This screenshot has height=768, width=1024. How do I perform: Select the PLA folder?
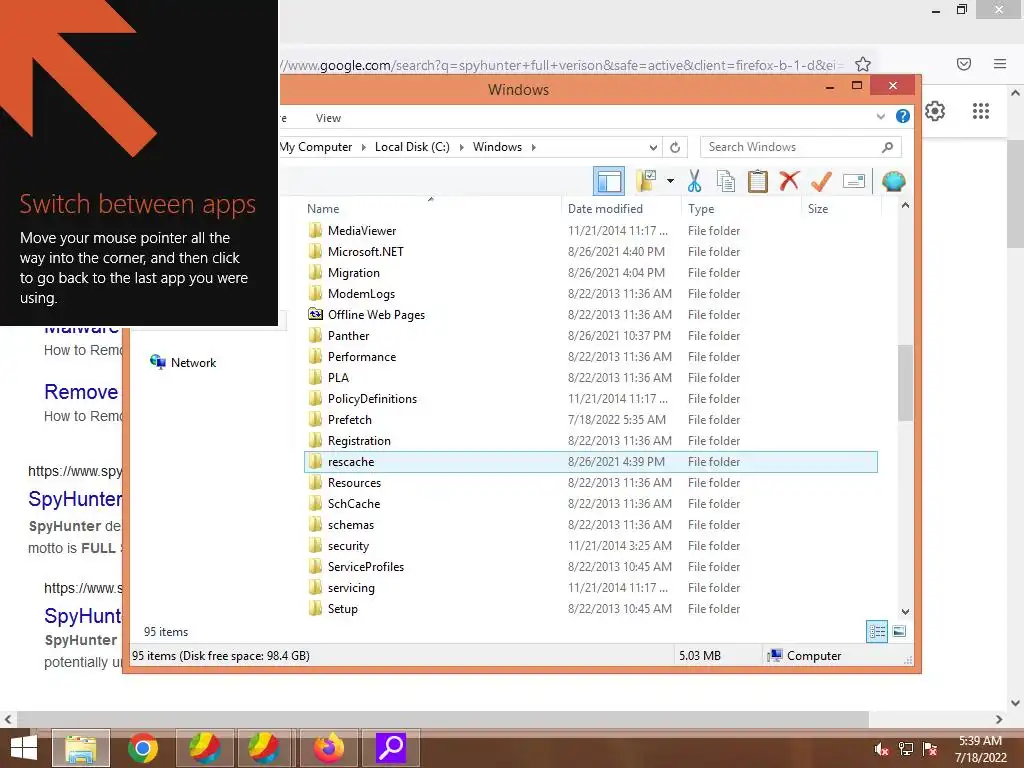[x=338, y=377]
